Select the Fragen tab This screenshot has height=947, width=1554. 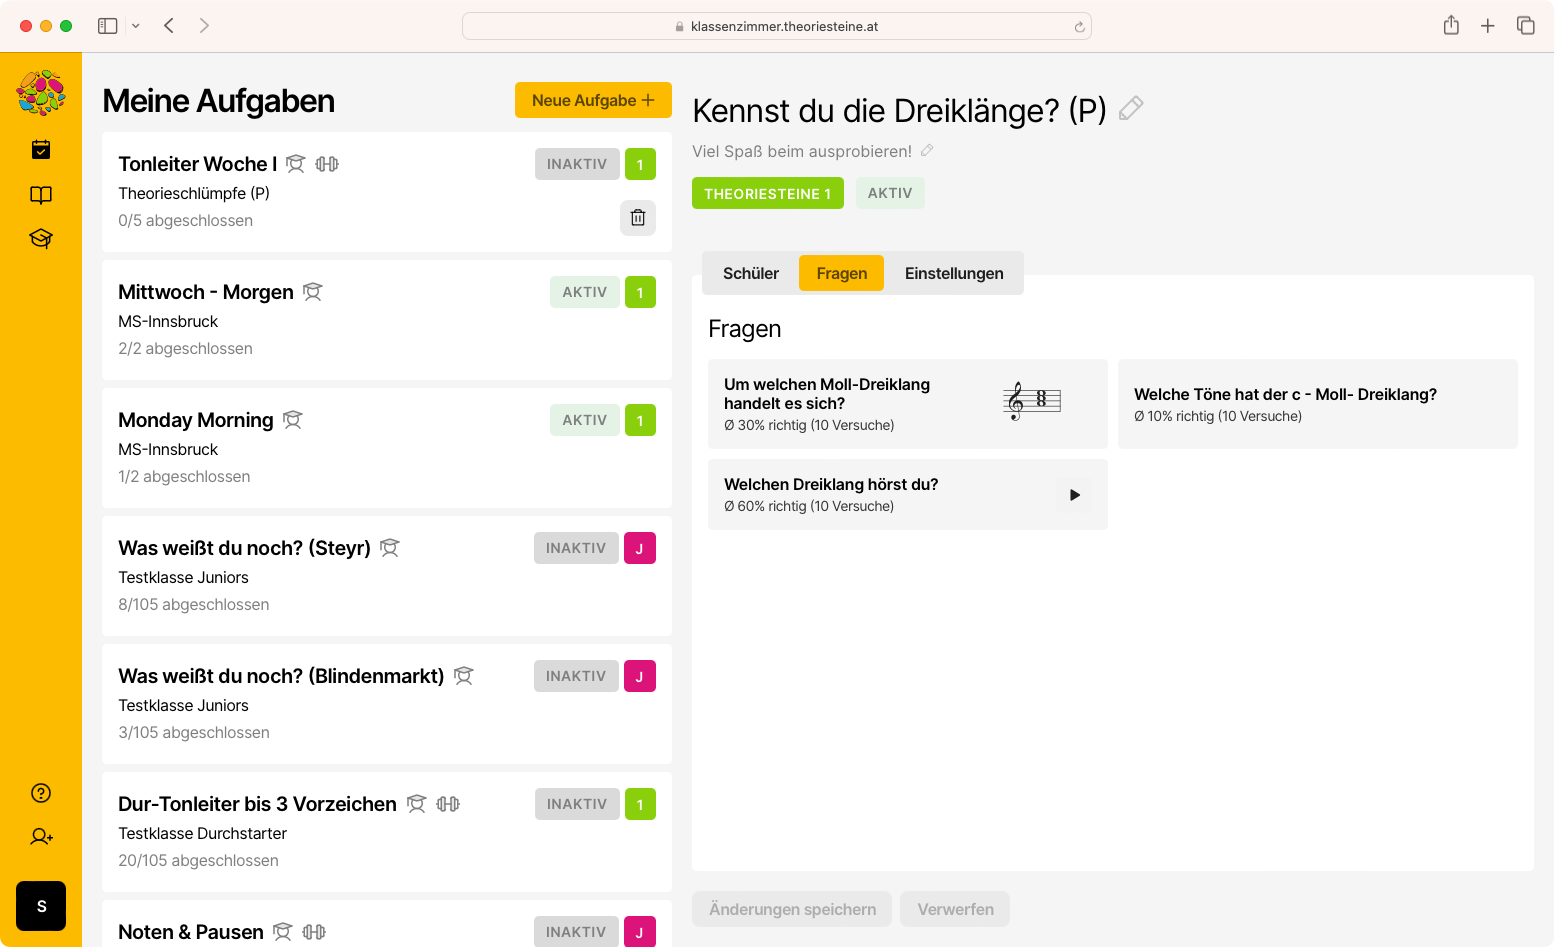842,273
